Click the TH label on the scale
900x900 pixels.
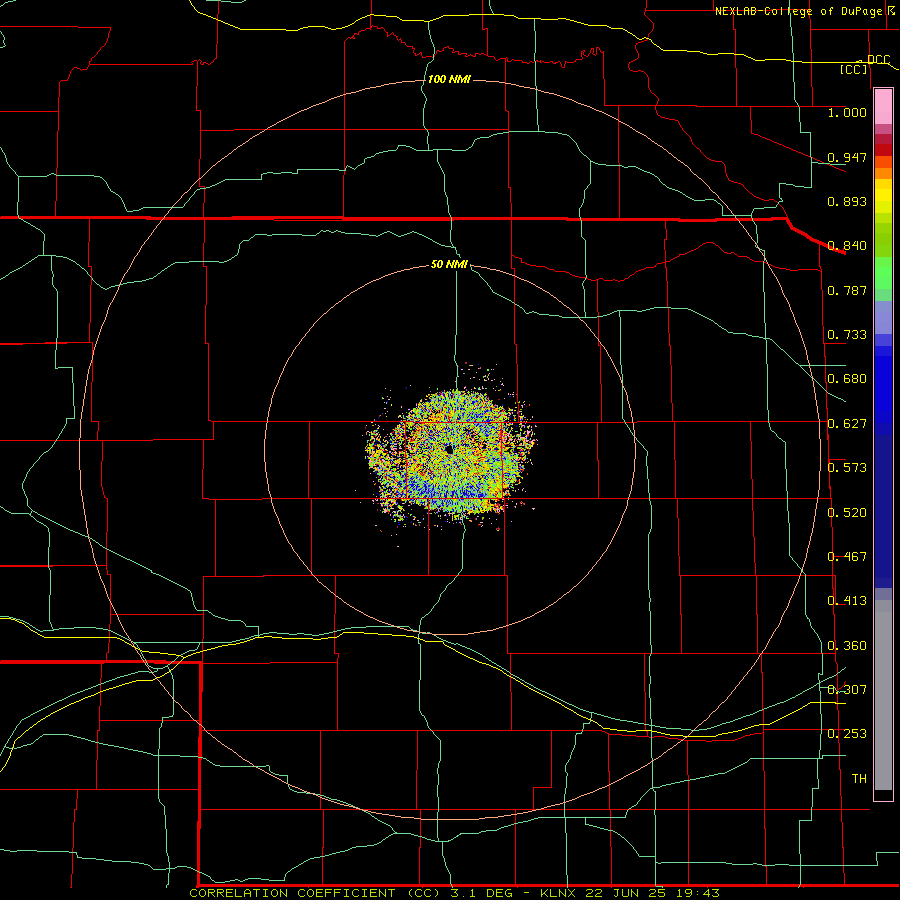(859, 779)
